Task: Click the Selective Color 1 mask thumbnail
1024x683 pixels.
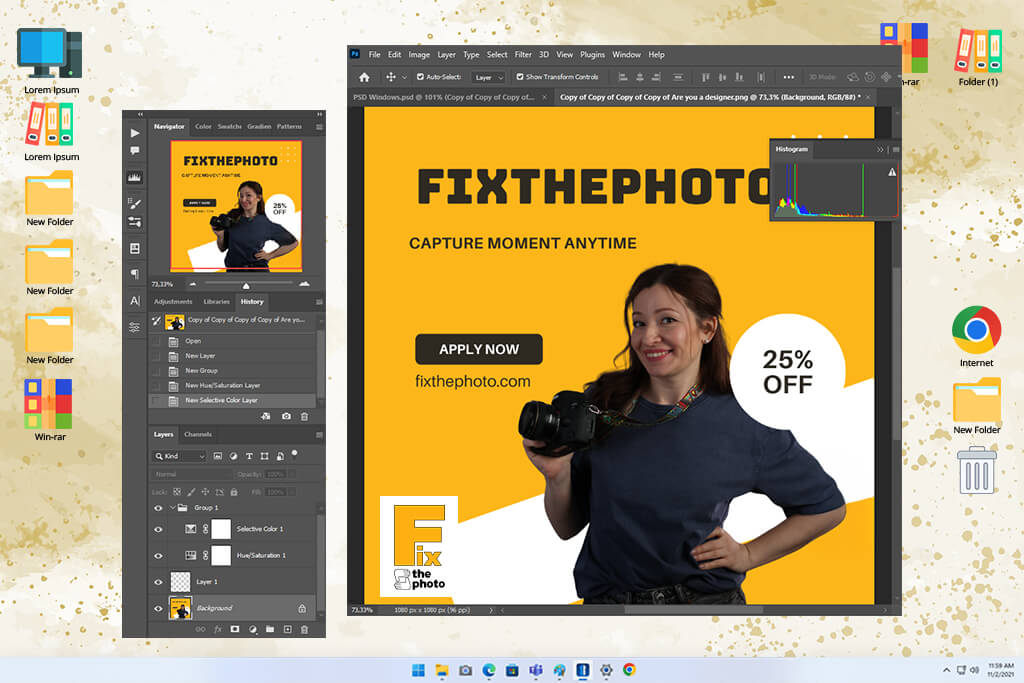Action: (x=221, y=529)
